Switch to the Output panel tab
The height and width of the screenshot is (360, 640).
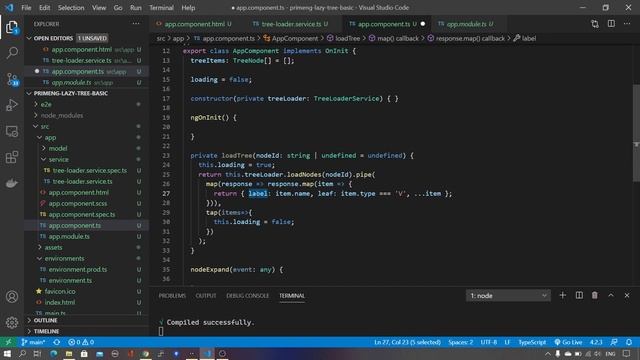(206, 296)
